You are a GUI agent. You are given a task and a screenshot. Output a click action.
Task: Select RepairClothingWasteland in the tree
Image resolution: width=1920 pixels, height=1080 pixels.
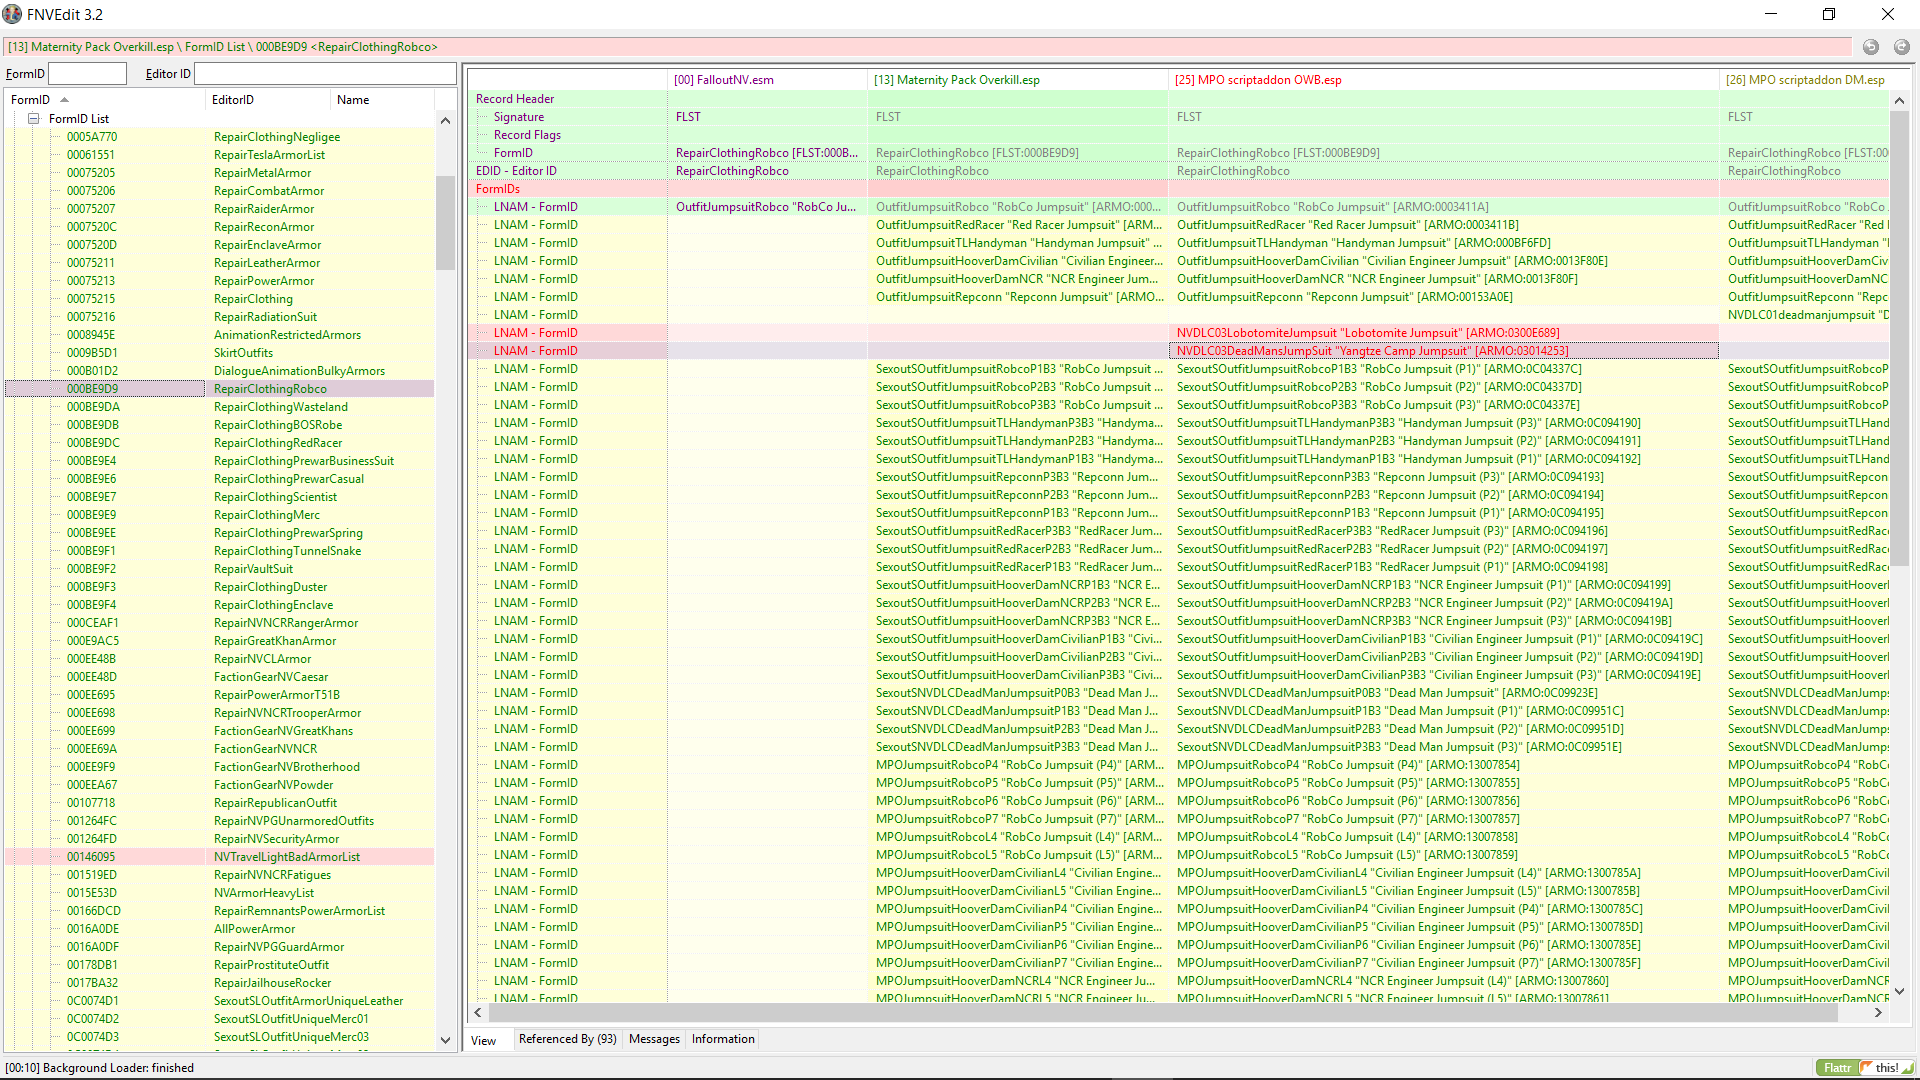[281, 407]
